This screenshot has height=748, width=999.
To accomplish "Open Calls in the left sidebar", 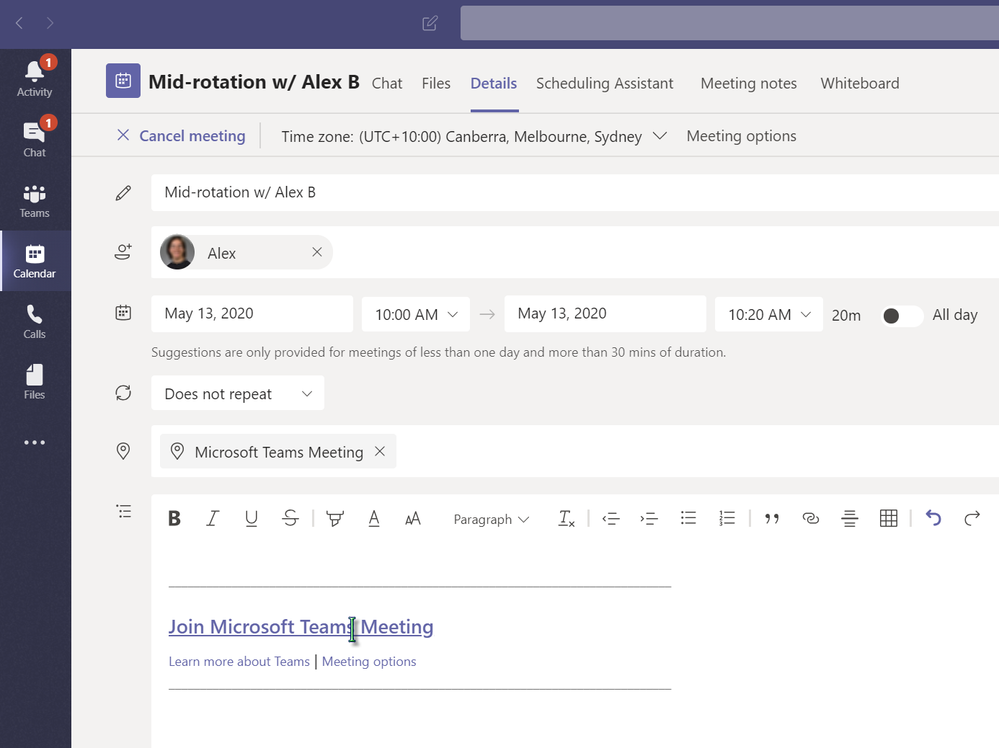I will point(34,322).
